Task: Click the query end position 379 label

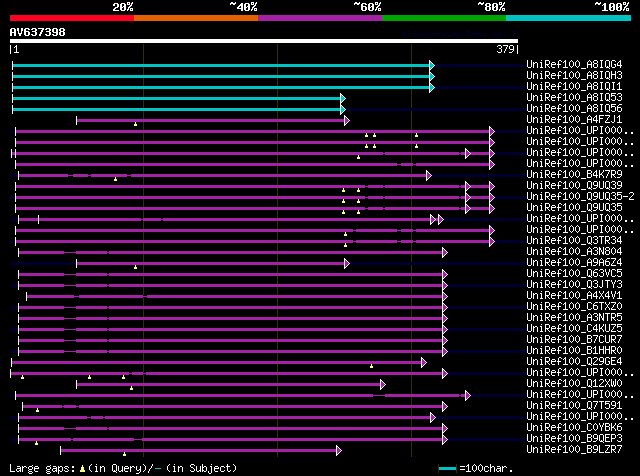Action: point(505,49)
